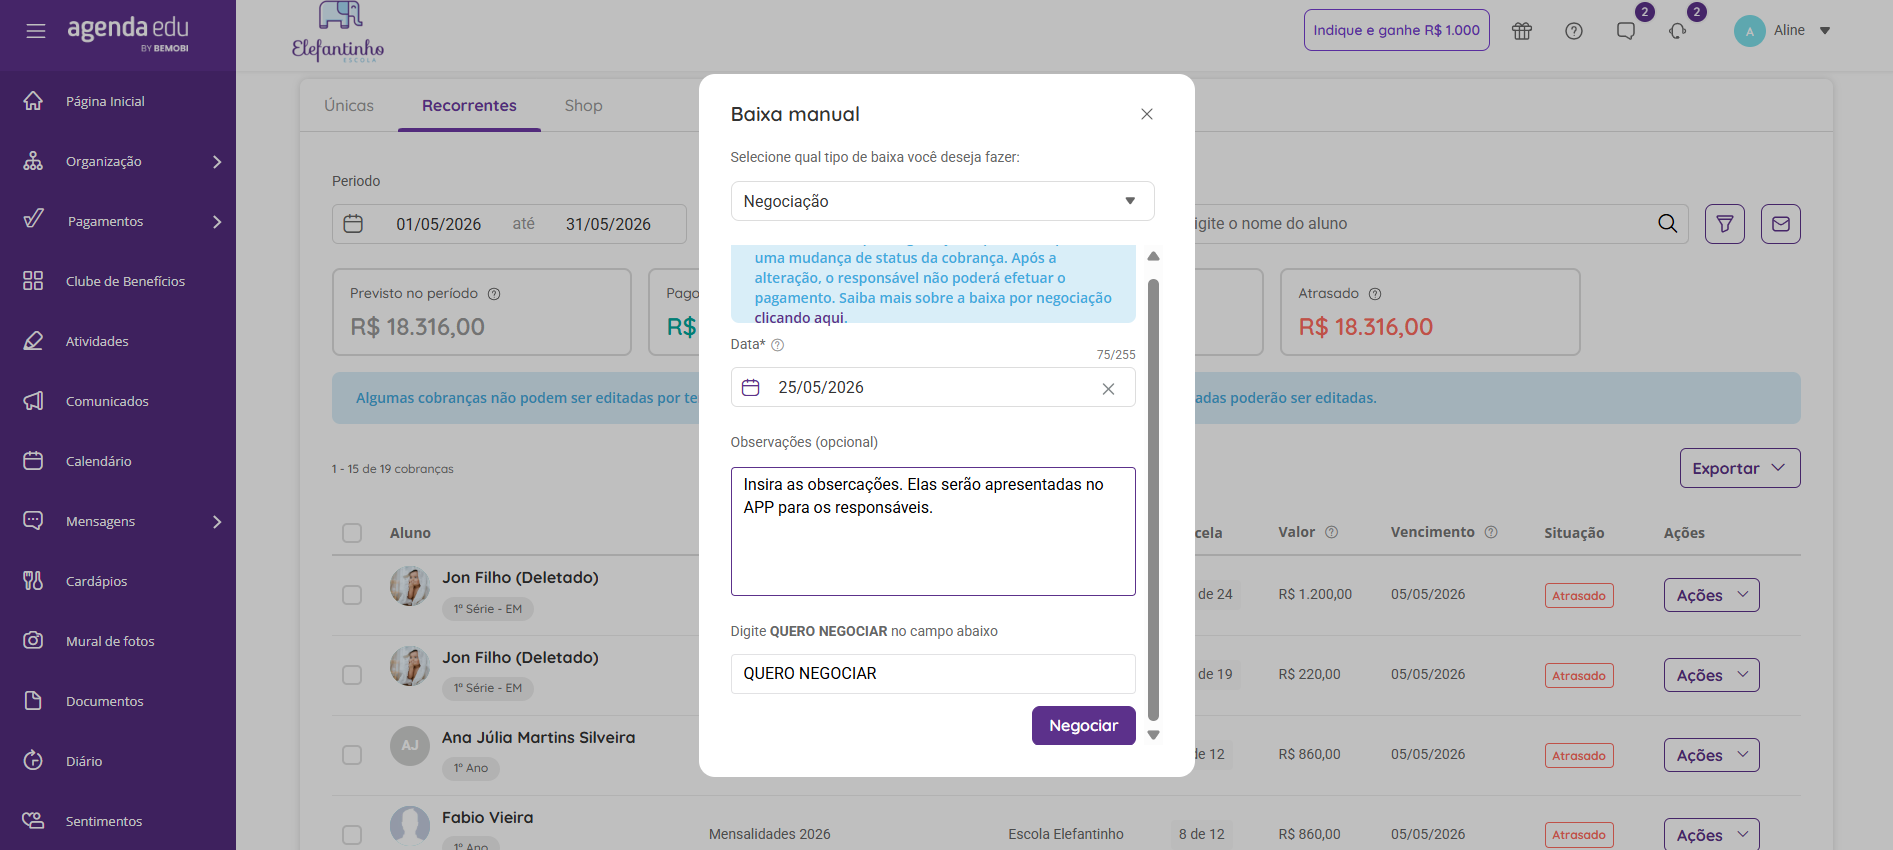This screenshot has height=850, width=1893.
Task: Follow the "clicando aqui" link
Action: pos(799,318)
